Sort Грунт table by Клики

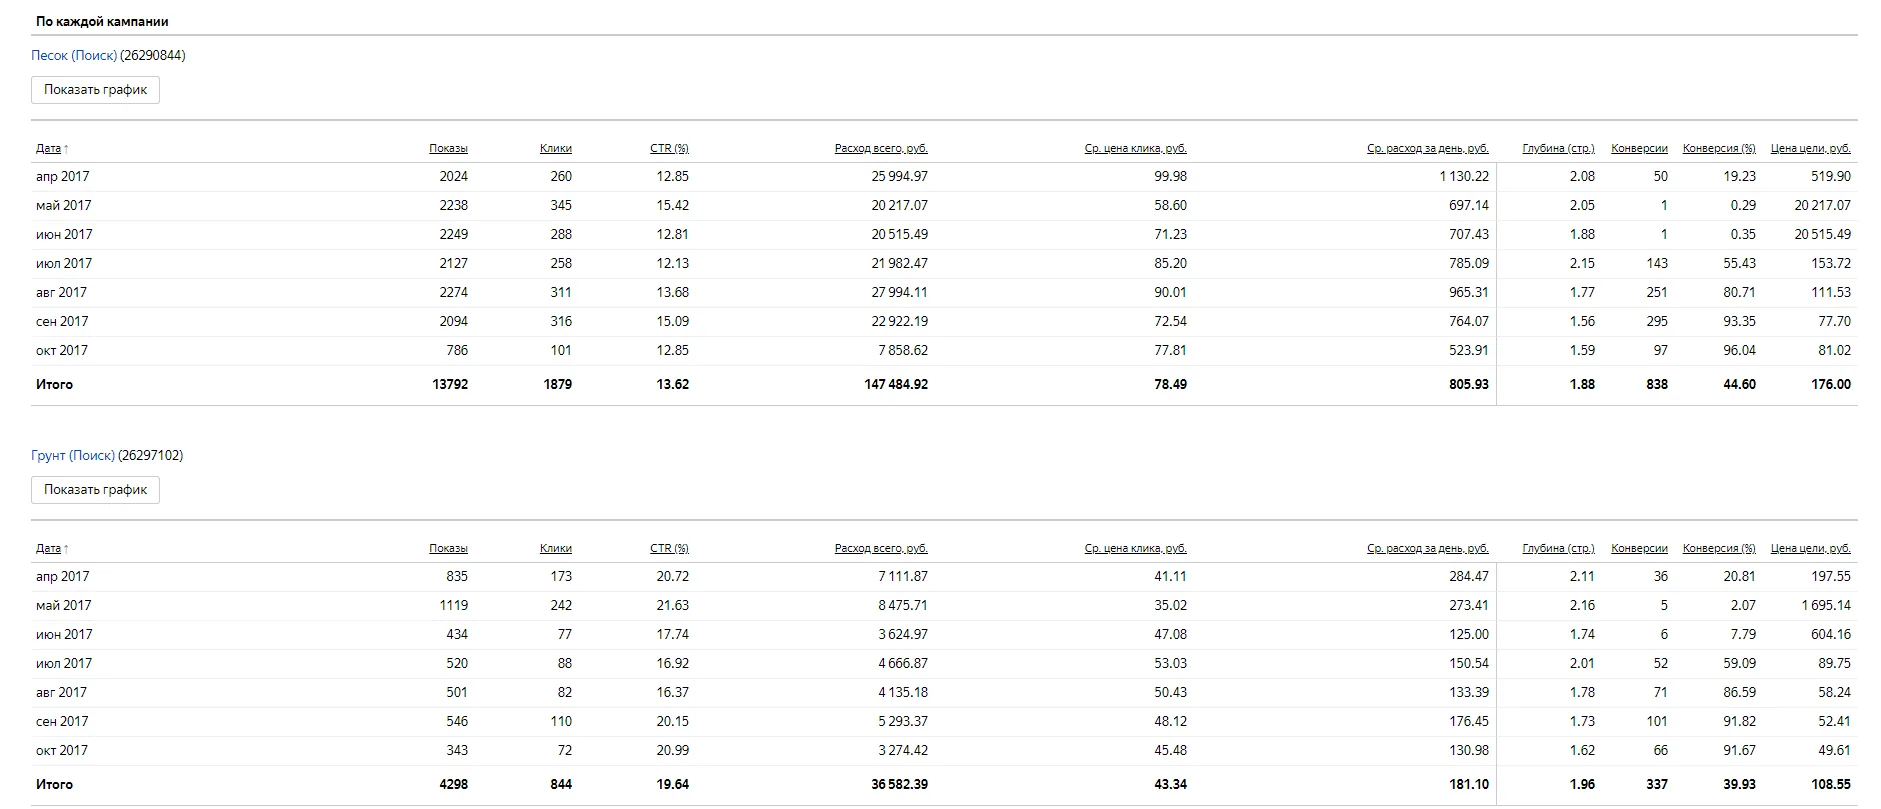(556, 549)
